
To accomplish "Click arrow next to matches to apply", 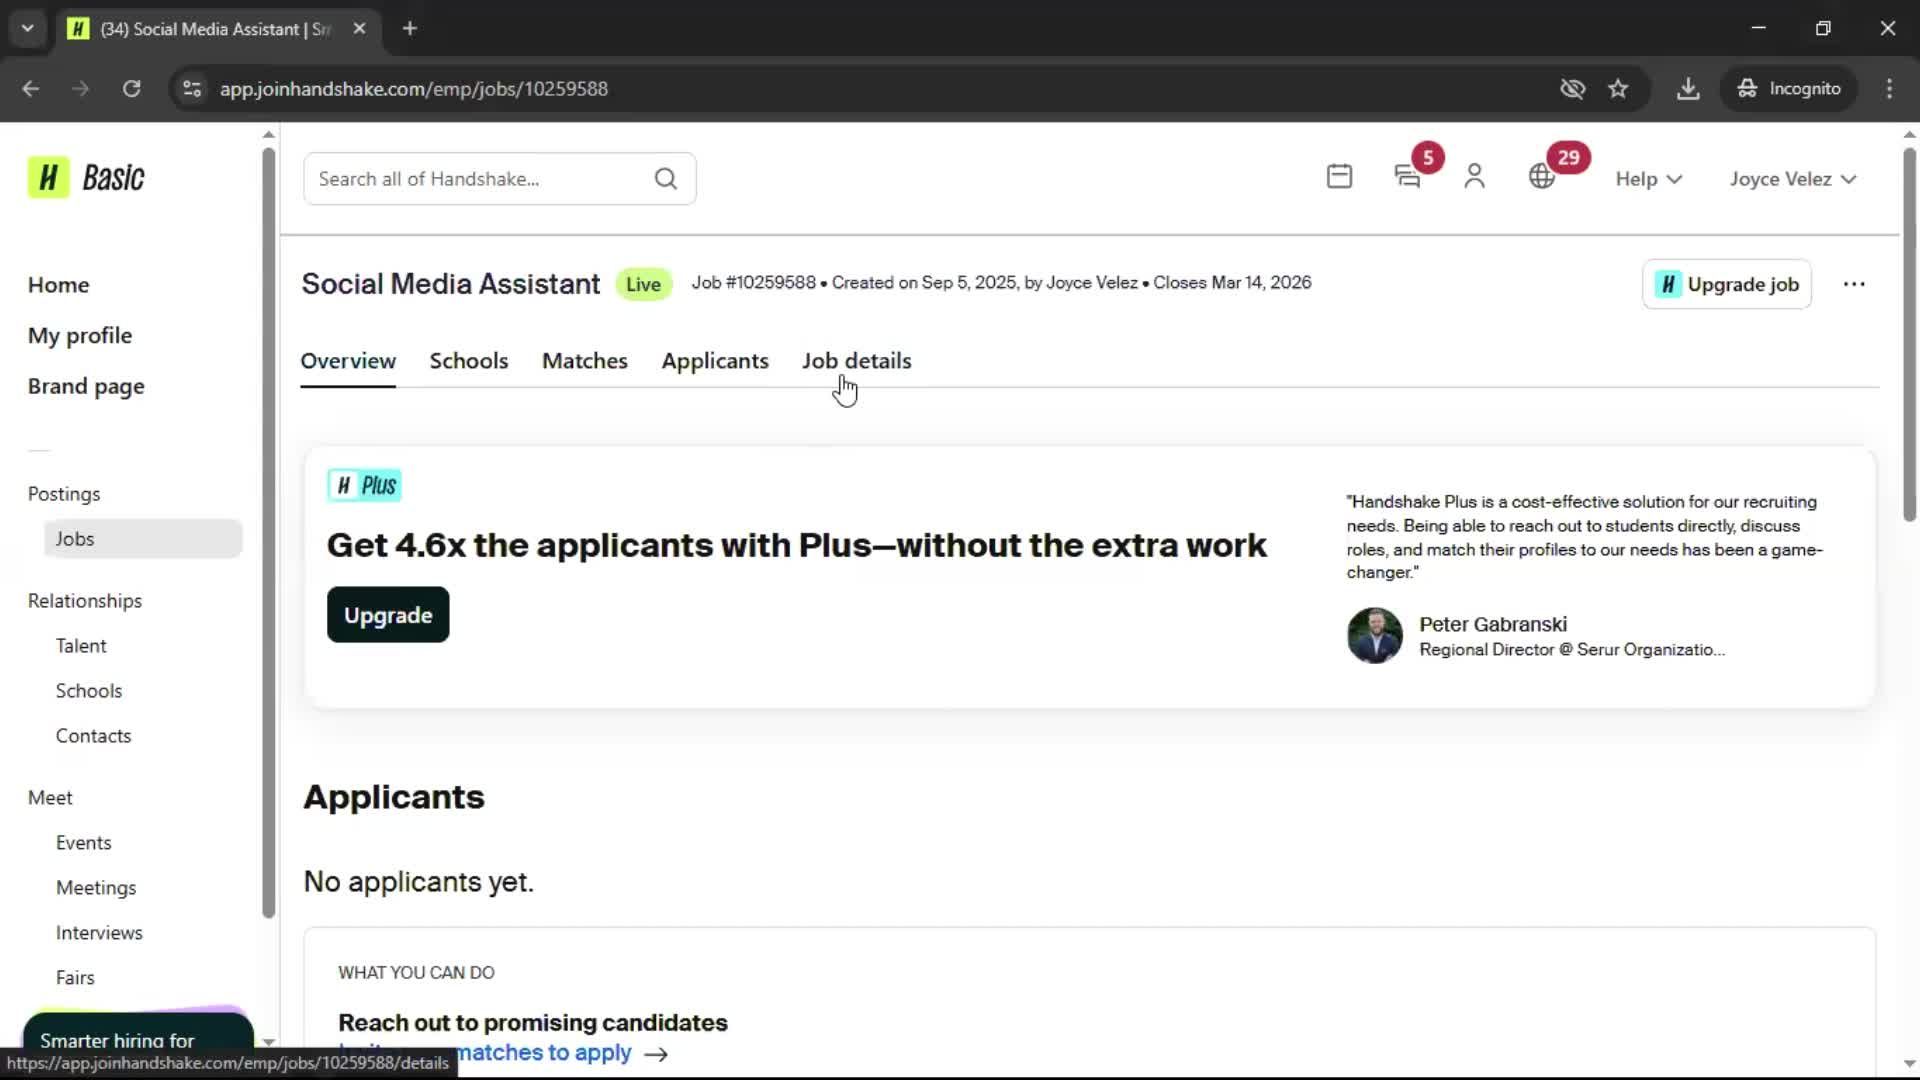I will coord(656,1053).
